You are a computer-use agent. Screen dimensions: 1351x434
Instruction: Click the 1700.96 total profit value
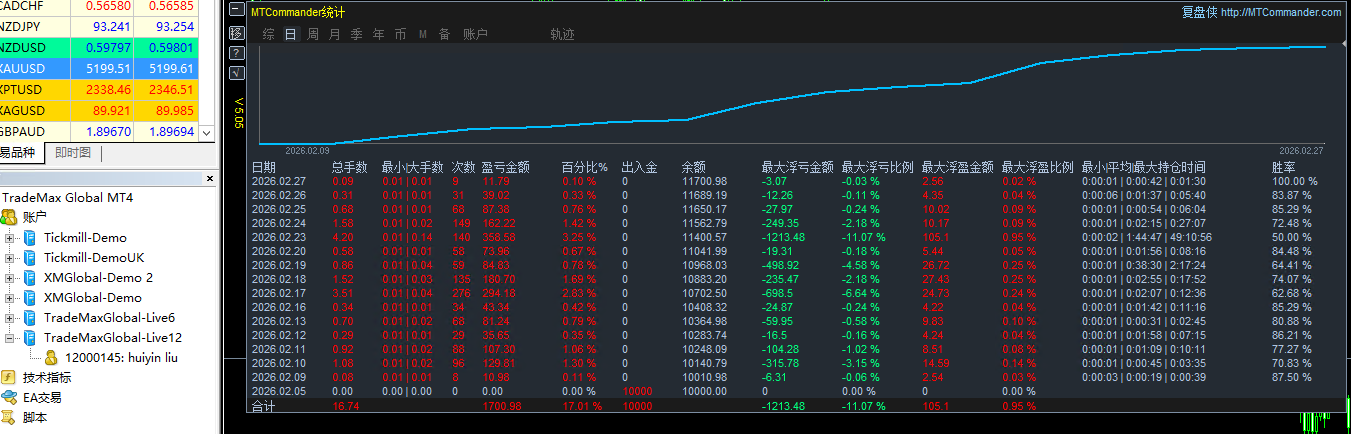[x=502, y=406]
